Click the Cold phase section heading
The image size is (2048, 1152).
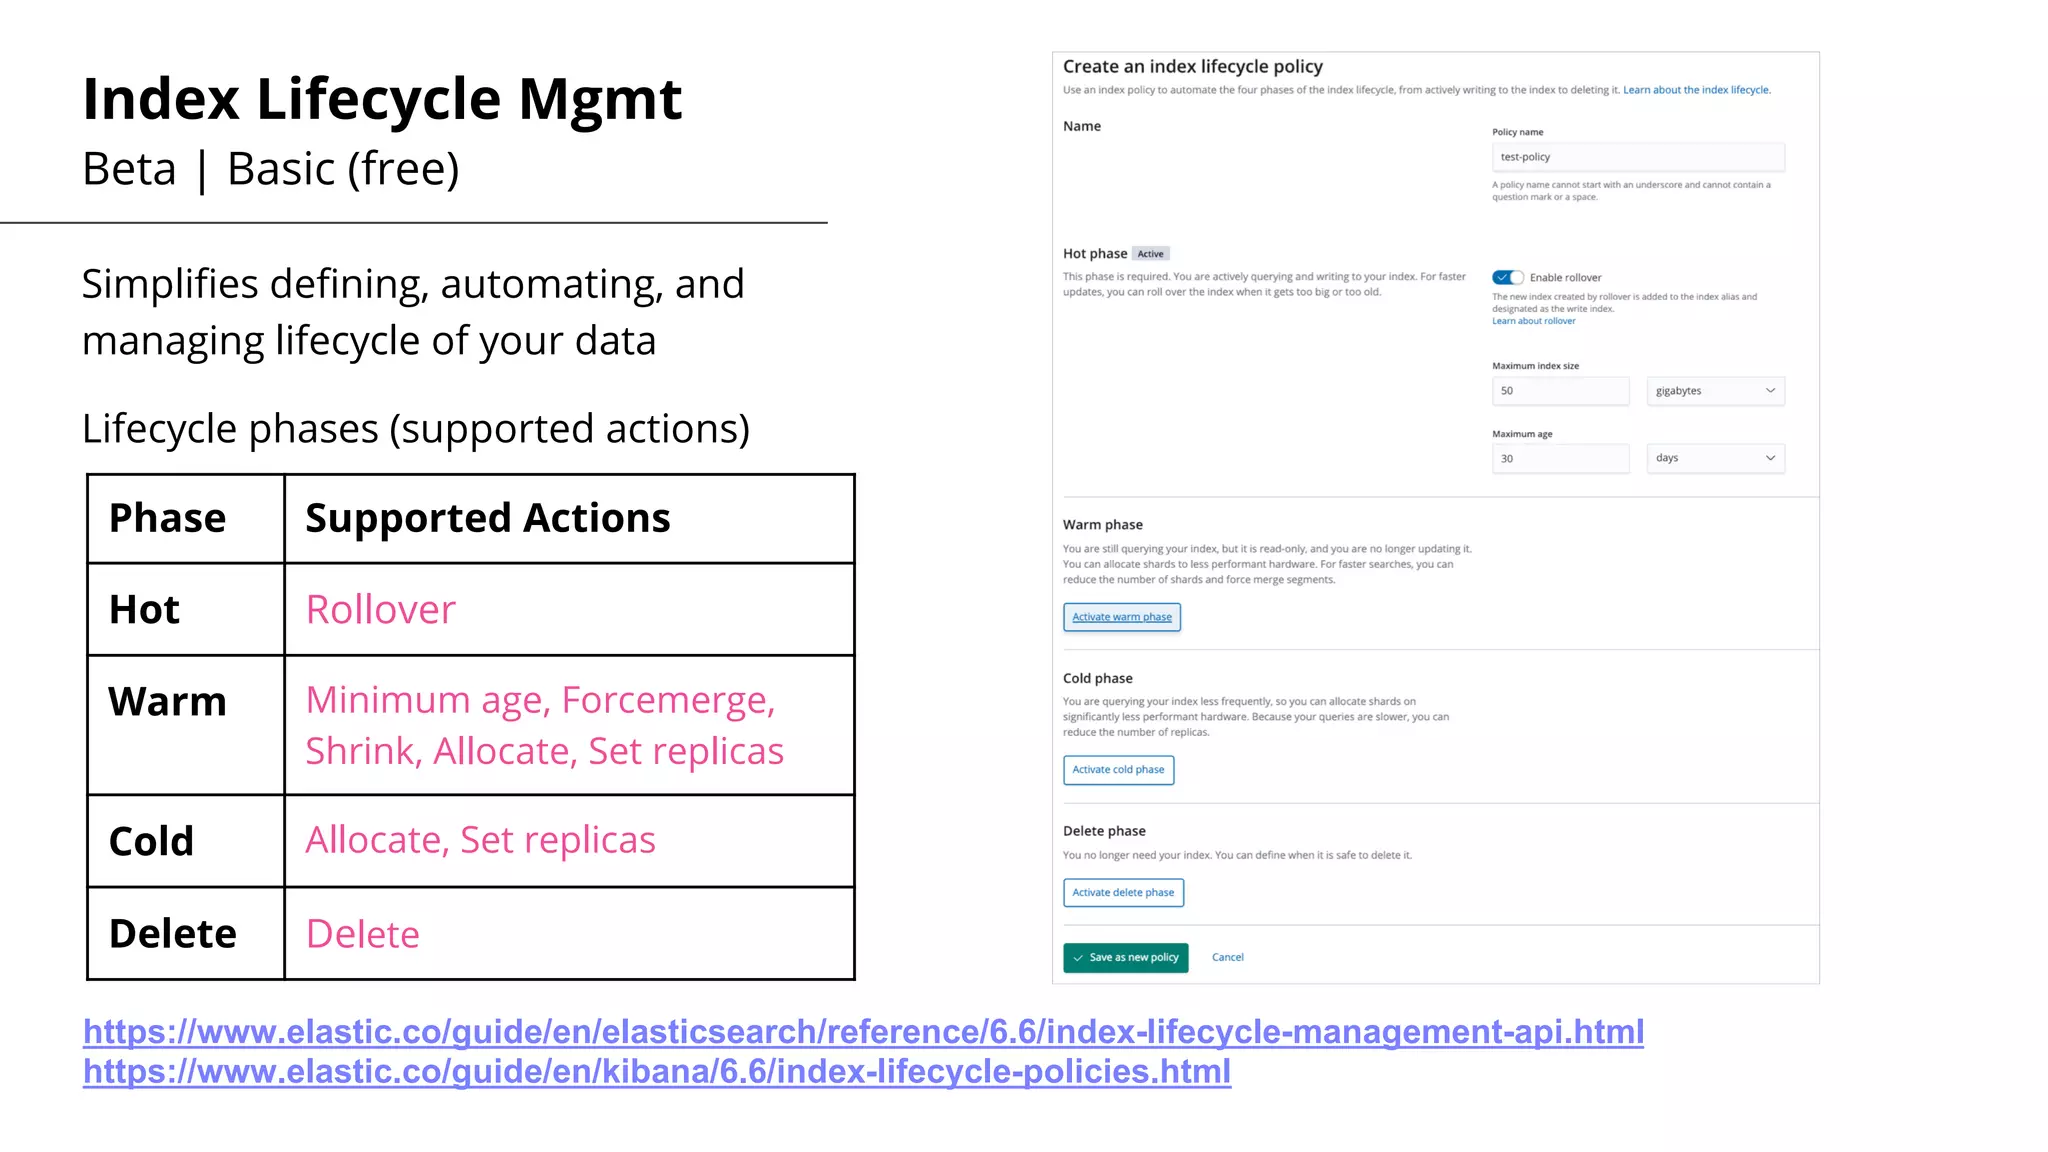(x=1097, y=678)
